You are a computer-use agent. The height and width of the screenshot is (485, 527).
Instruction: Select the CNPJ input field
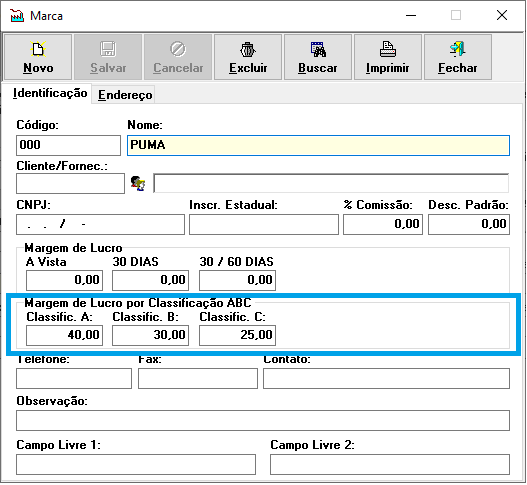(100, 224)
